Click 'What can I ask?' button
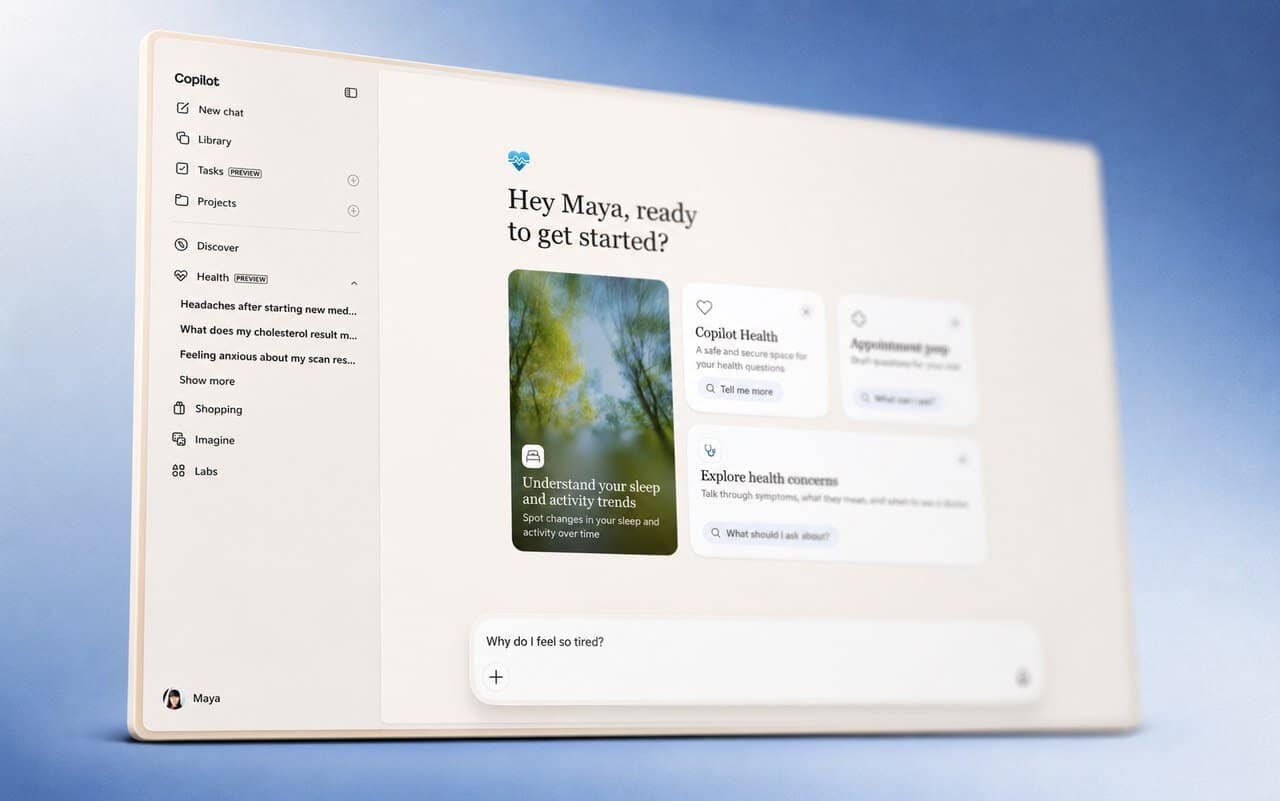The image size is (1280, 801). [897, 400]
